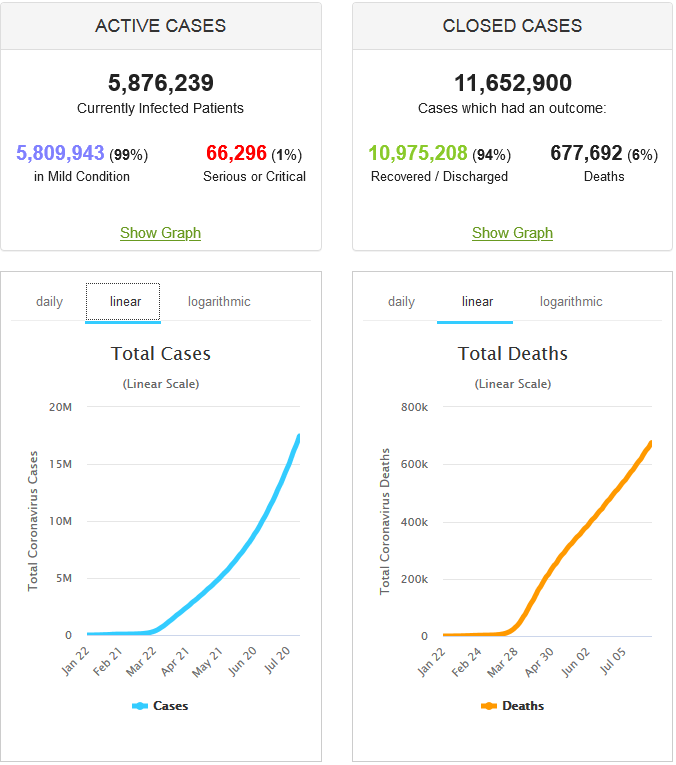Screen dimensions: 676x765
Task: Toggle the Deaths legend item
Action: 512,705
